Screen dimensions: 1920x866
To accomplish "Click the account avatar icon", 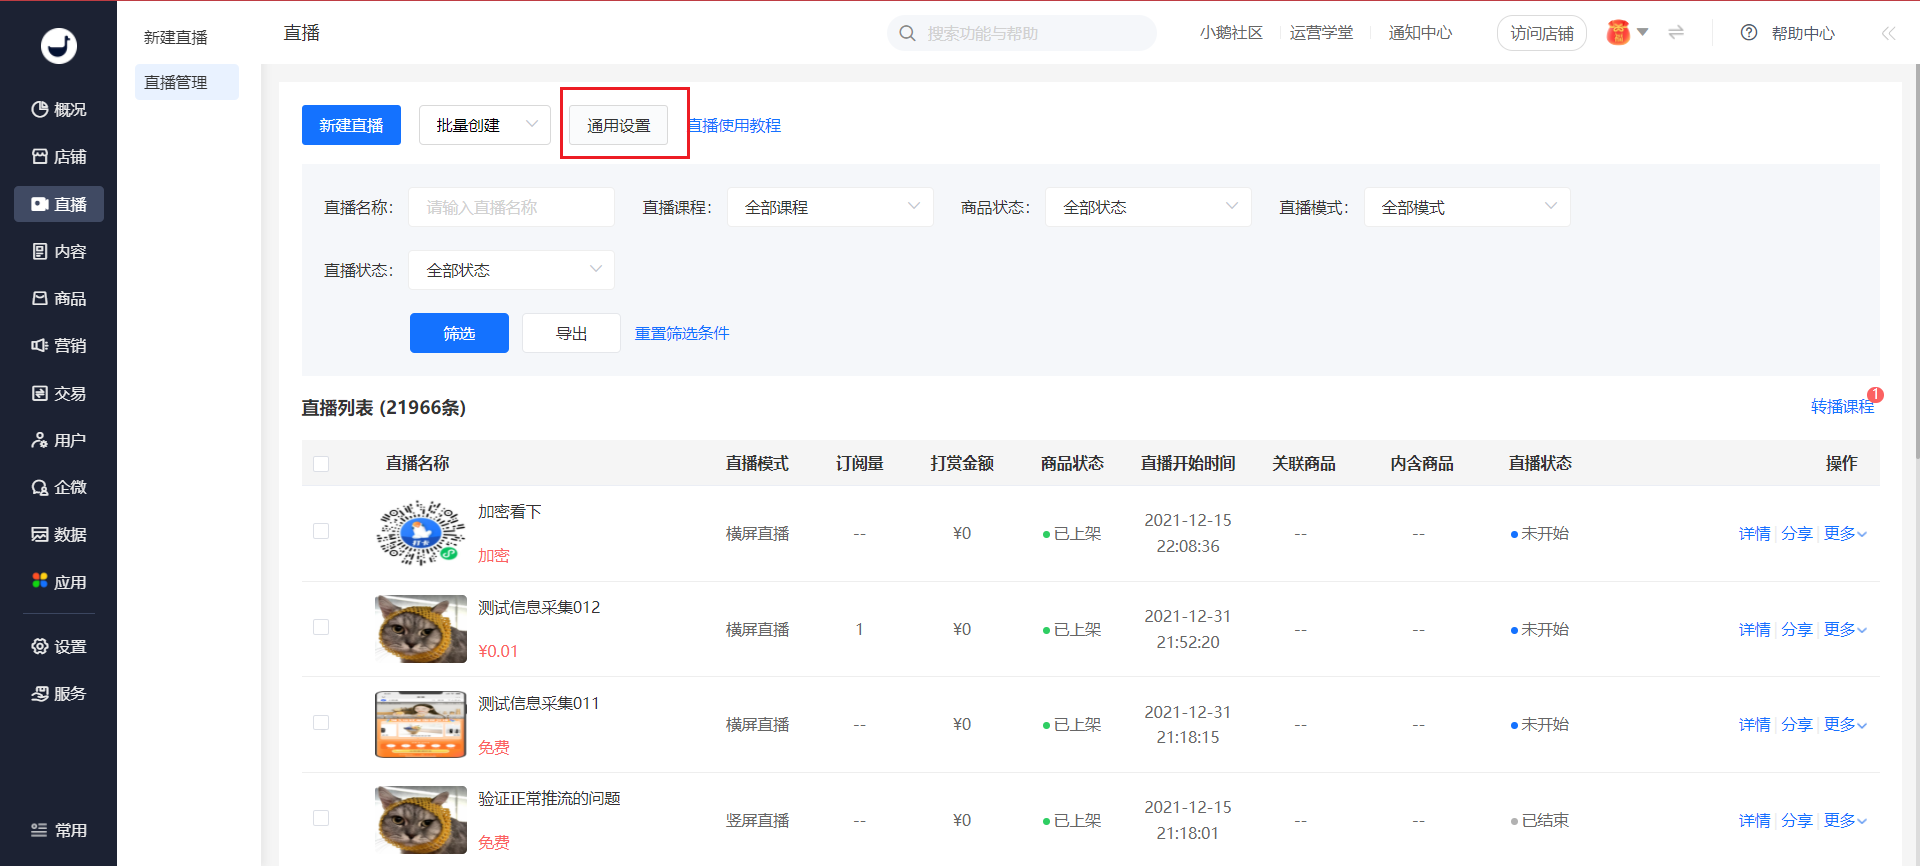I will click(x=1618, y=33).
